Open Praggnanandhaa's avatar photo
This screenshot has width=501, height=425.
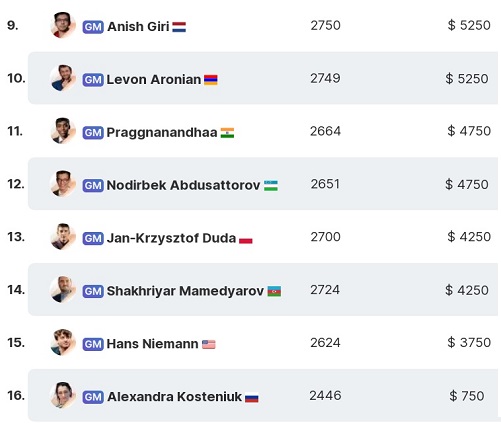(x=63, y=131)
